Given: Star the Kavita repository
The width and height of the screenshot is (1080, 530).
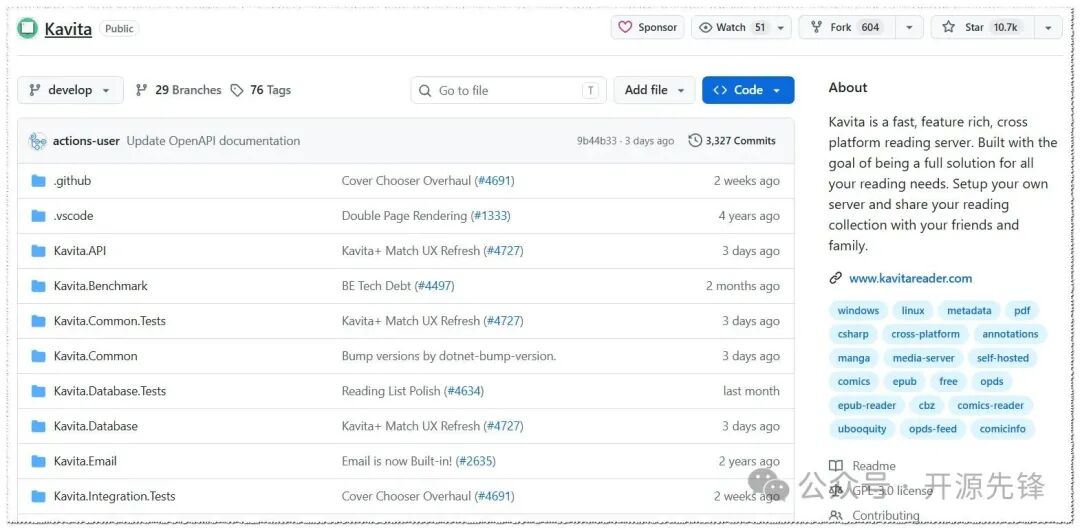Looking at the screenshot, I should 982,28.
